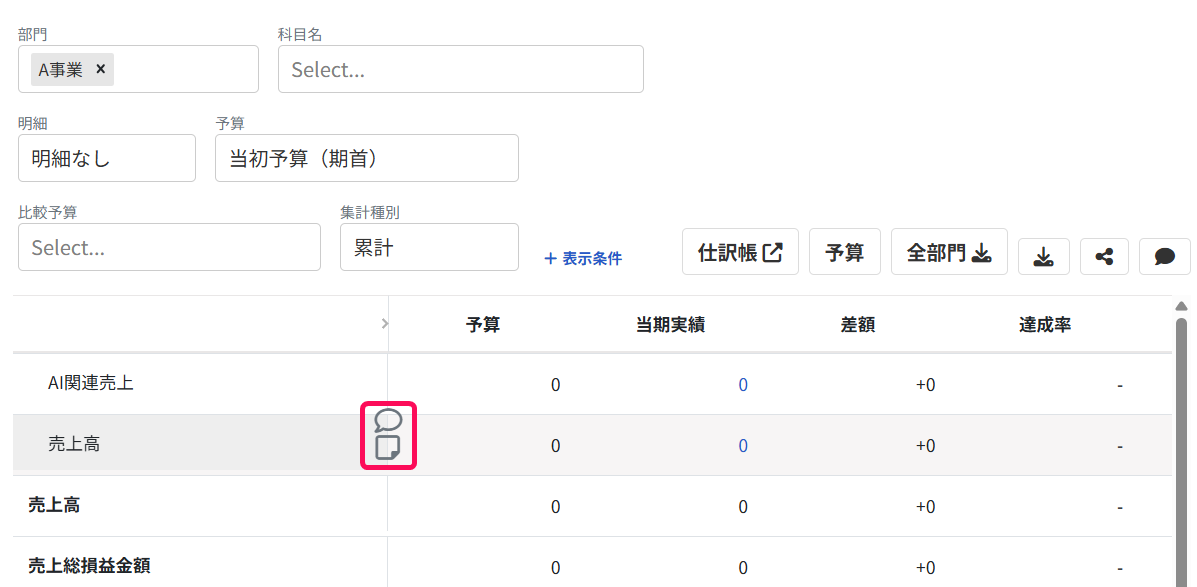Screen dimensions: 1197x587
Task: Click the download icon button
Action: (x=1044, y=256)
